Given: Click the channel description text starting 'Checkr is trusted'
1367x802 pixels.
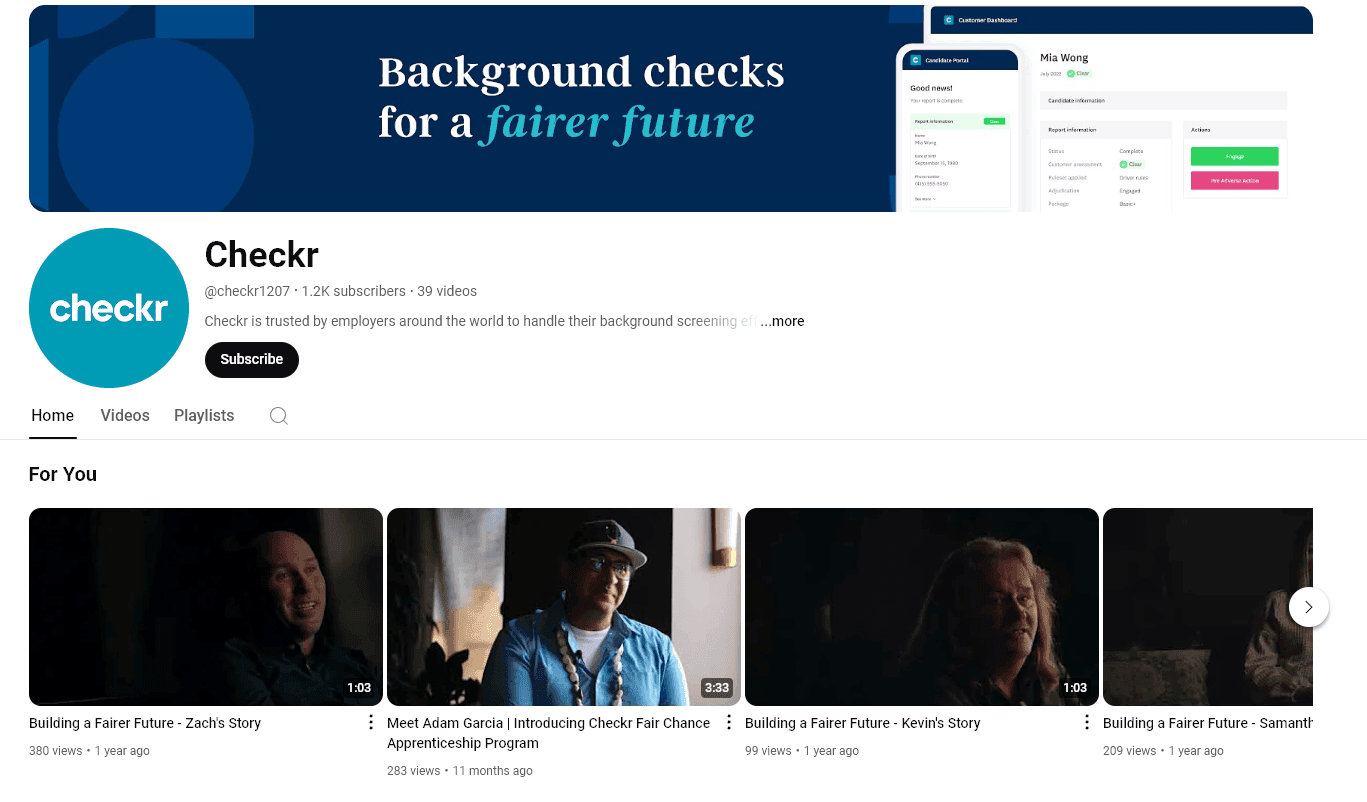Looking at the screenshot, I should (481, 321).
